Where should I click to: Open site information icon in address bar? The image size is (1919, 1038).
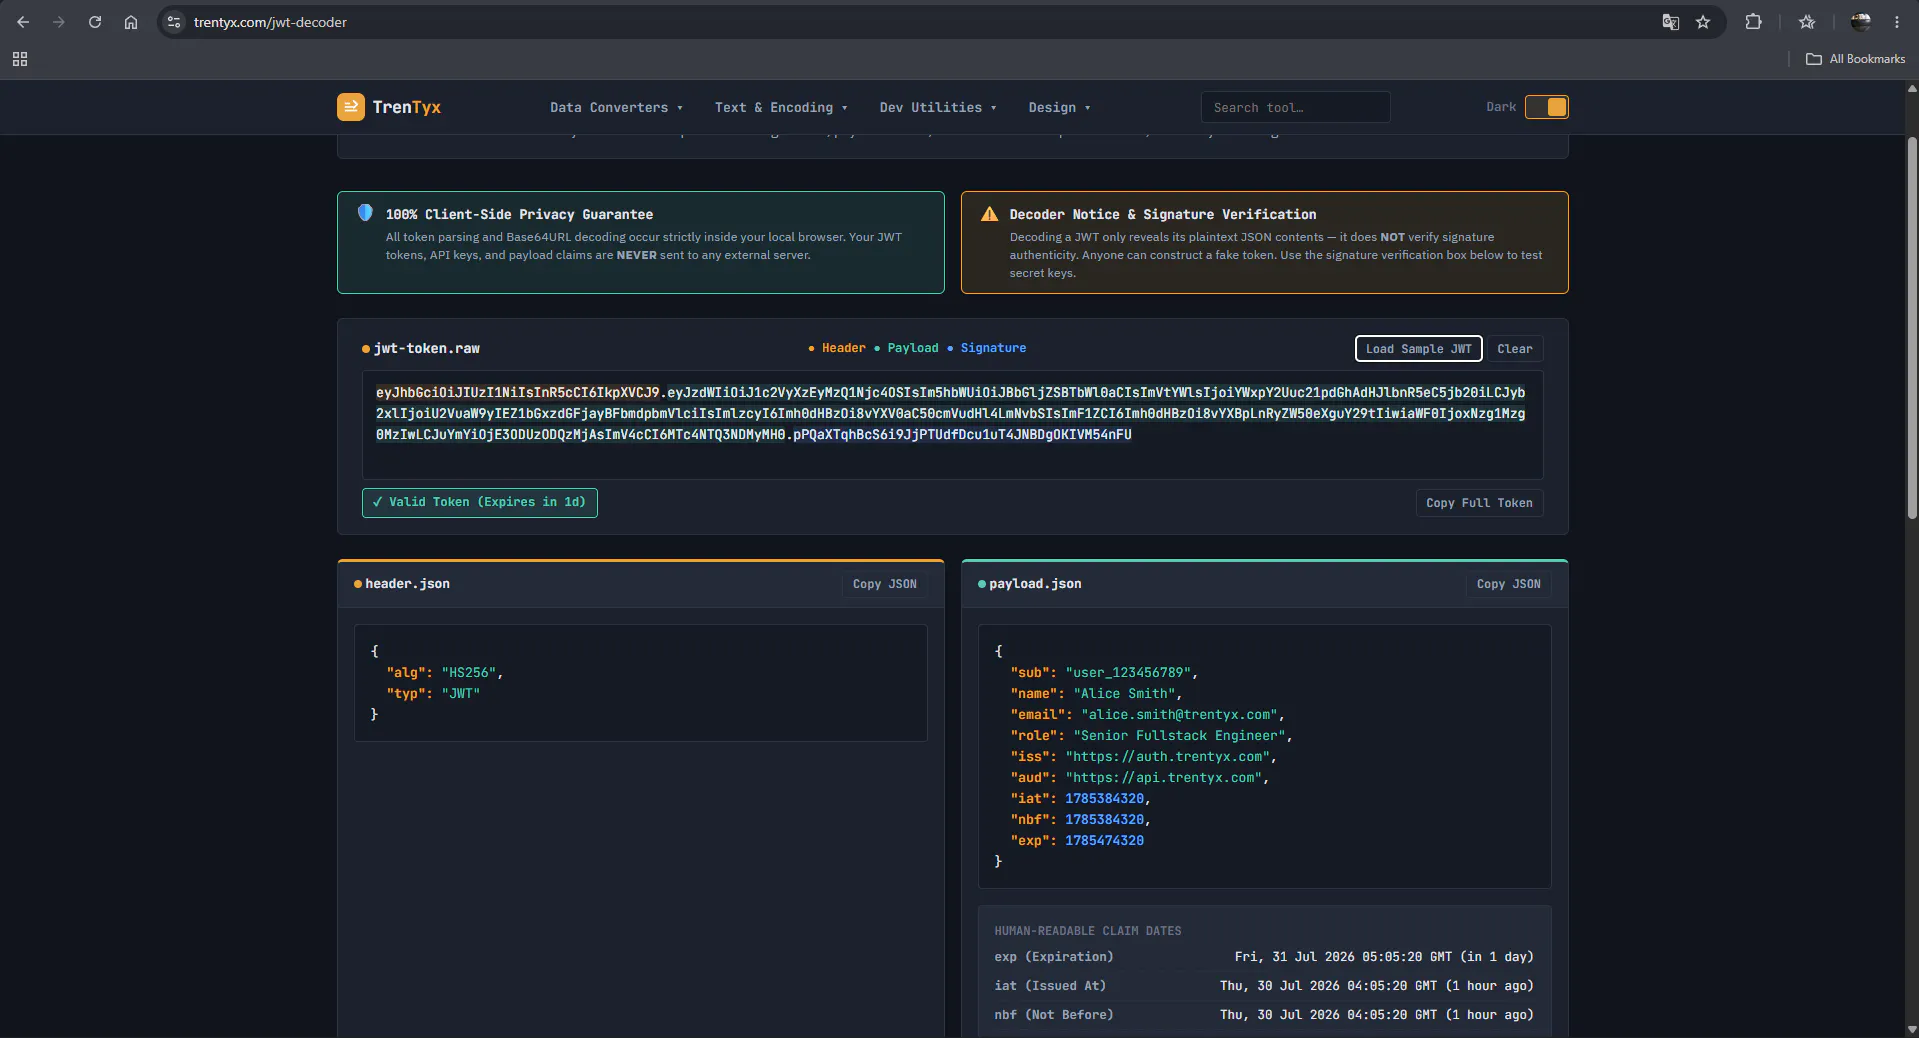(174, 22)
